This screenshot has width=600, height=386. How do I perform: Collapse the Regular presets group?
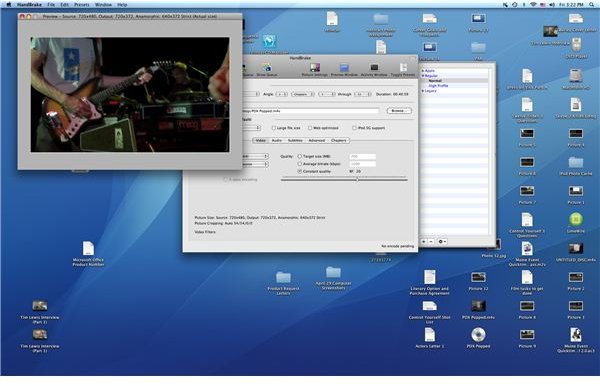[423, 76]
